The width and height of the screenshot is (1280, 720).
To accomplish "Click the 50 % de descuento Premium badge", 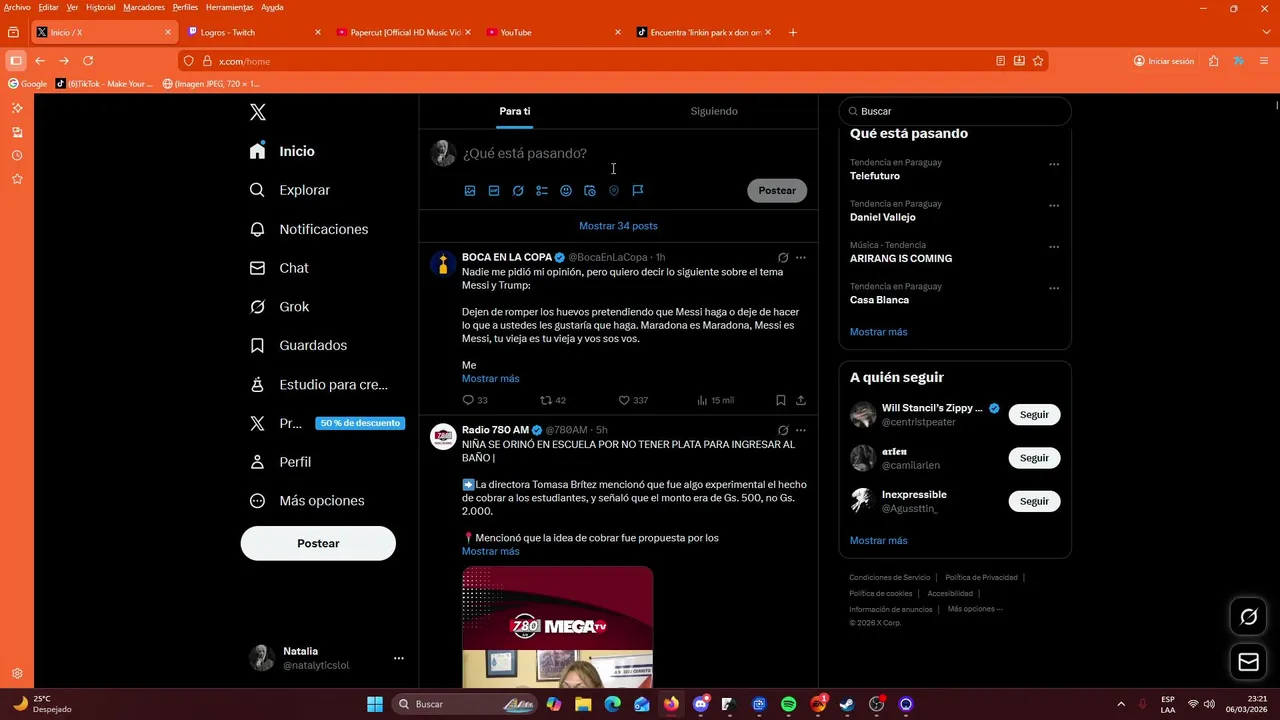I will click(360, 423).
